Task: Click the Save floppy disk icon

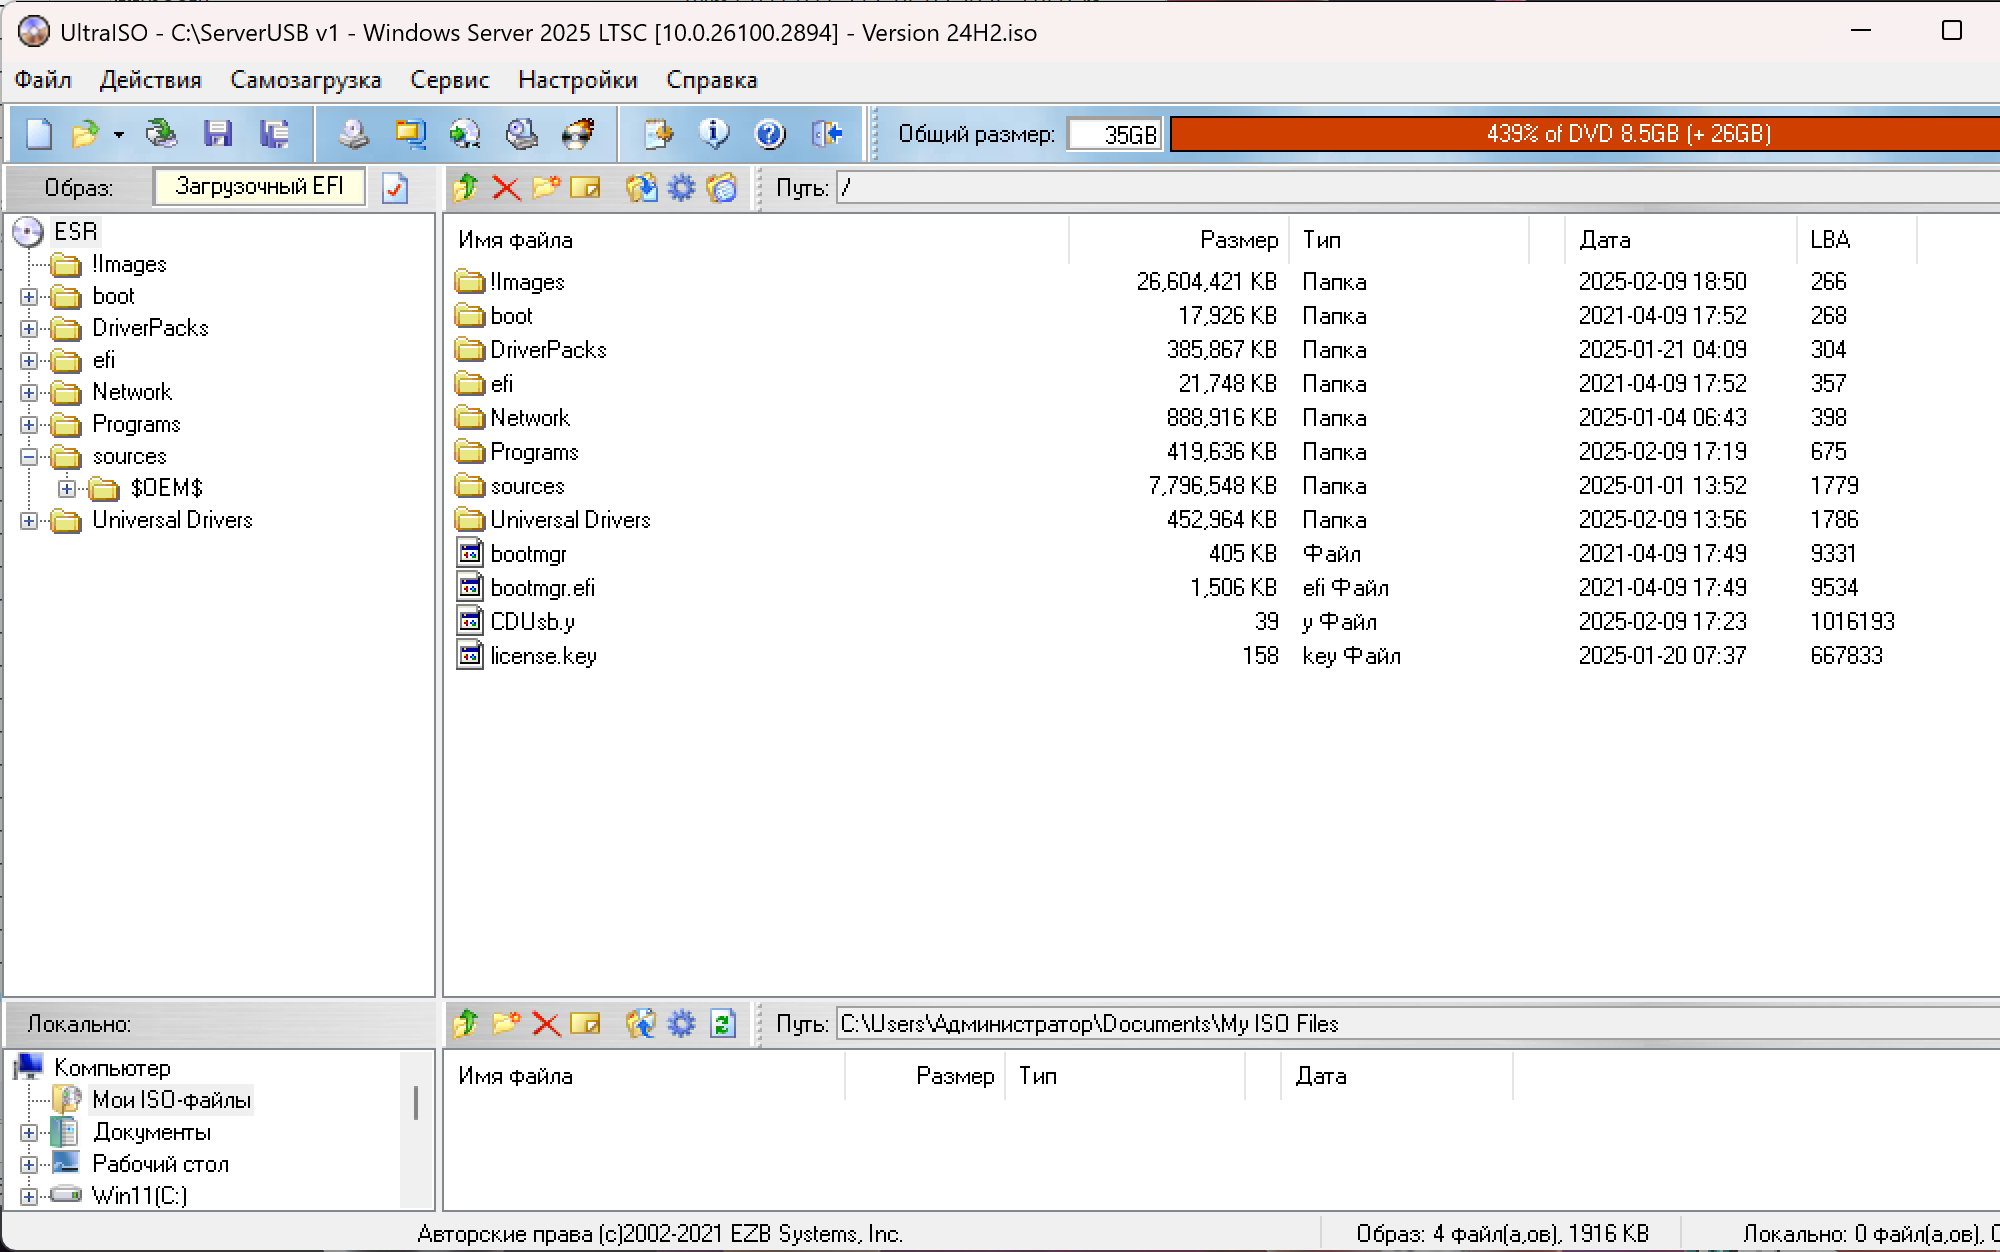Action: click(218, 134)
